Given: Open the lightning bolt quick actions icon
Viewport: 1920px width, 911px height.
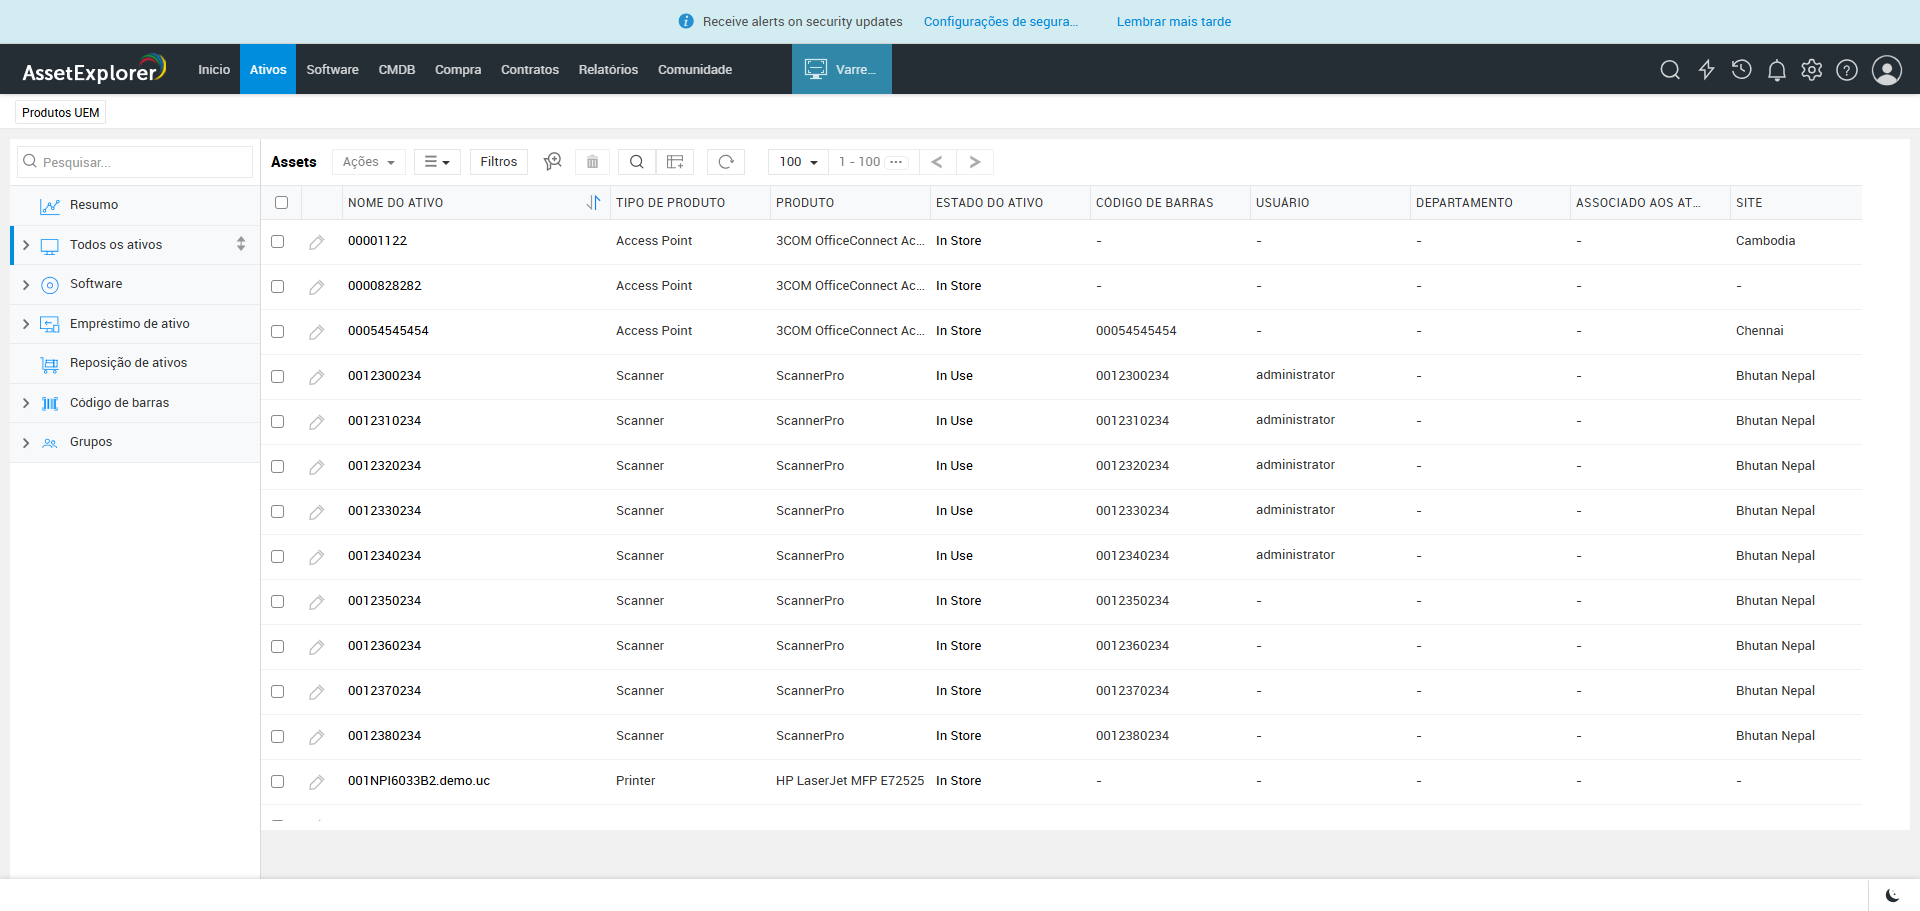Looking at the screenshot, I should click(x=1706, y=70).
